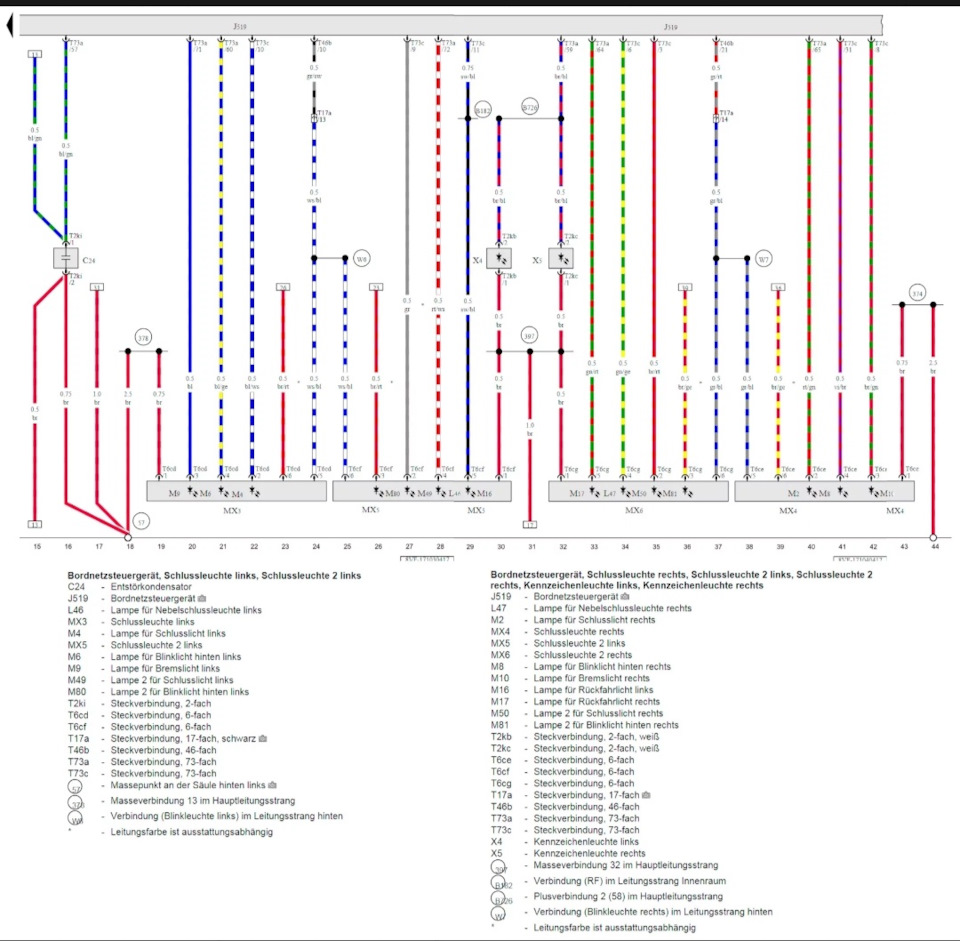Screen dimensions: 960x941
Task: Select the MX3 tail light component box
Action: 236,492
